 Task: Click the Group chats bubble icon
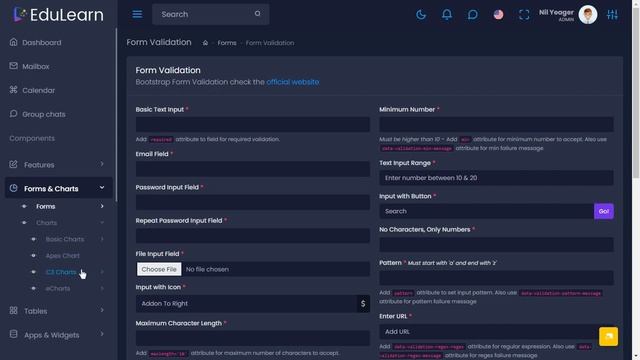pyautogui.click(x=13, y=113)
